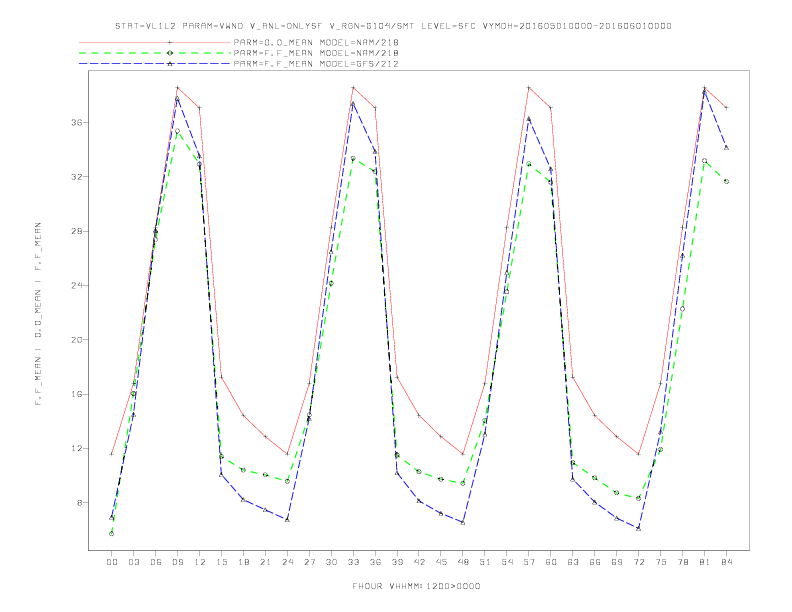Click the Y-axis tick value 36
Image resolution: width=792 pixels, height=612 pixels.
(x=76, y=123)
